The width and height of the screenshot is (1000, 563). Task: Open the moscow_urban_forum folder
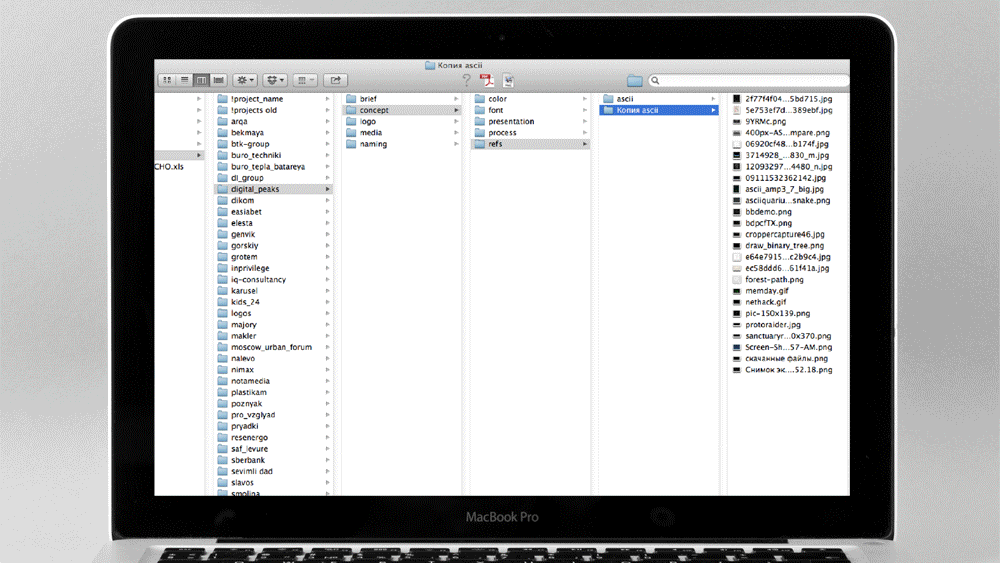[271, 347]
